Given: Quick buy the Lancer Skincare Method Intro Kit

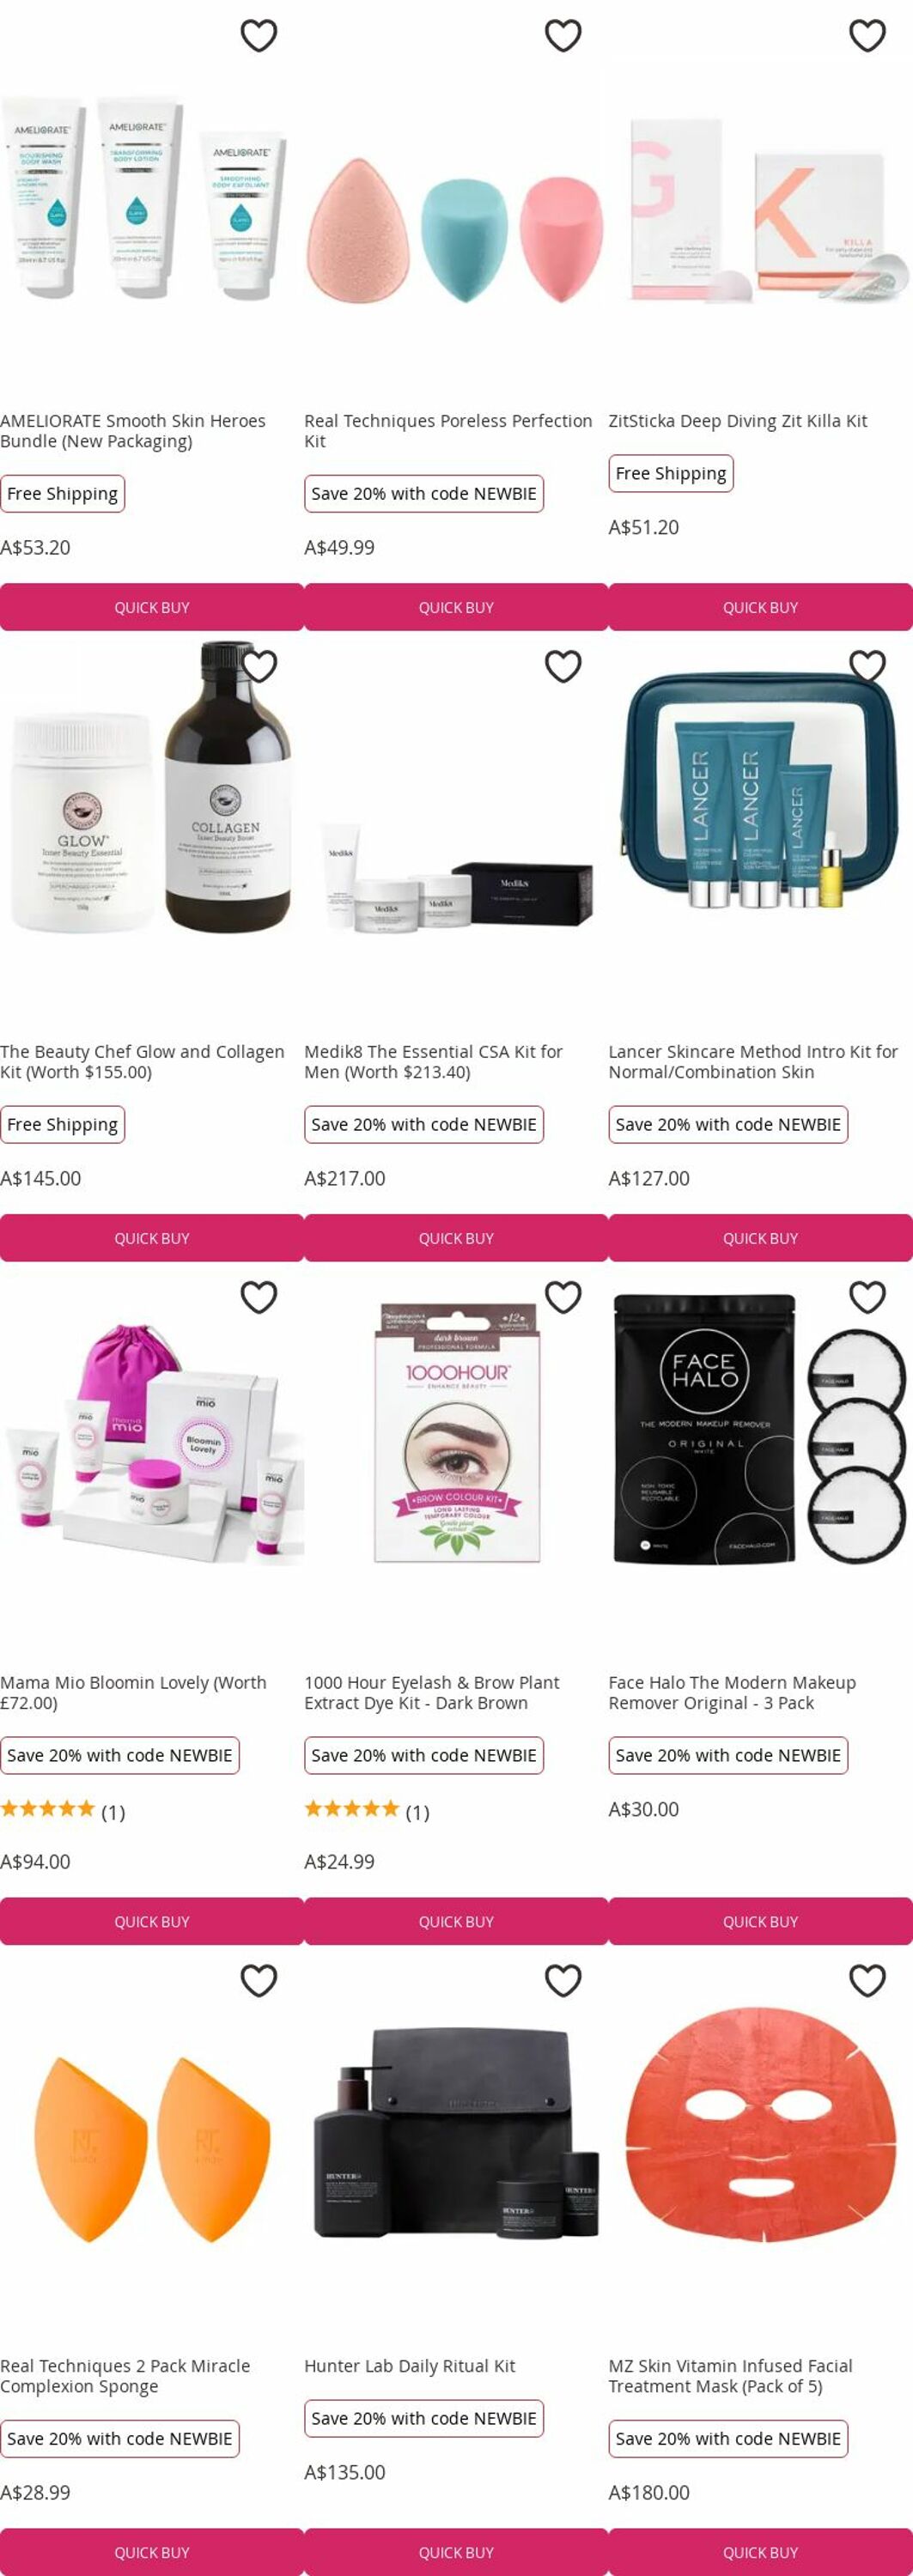Looking at the screenshot, I should click(x=760, y=1238).
